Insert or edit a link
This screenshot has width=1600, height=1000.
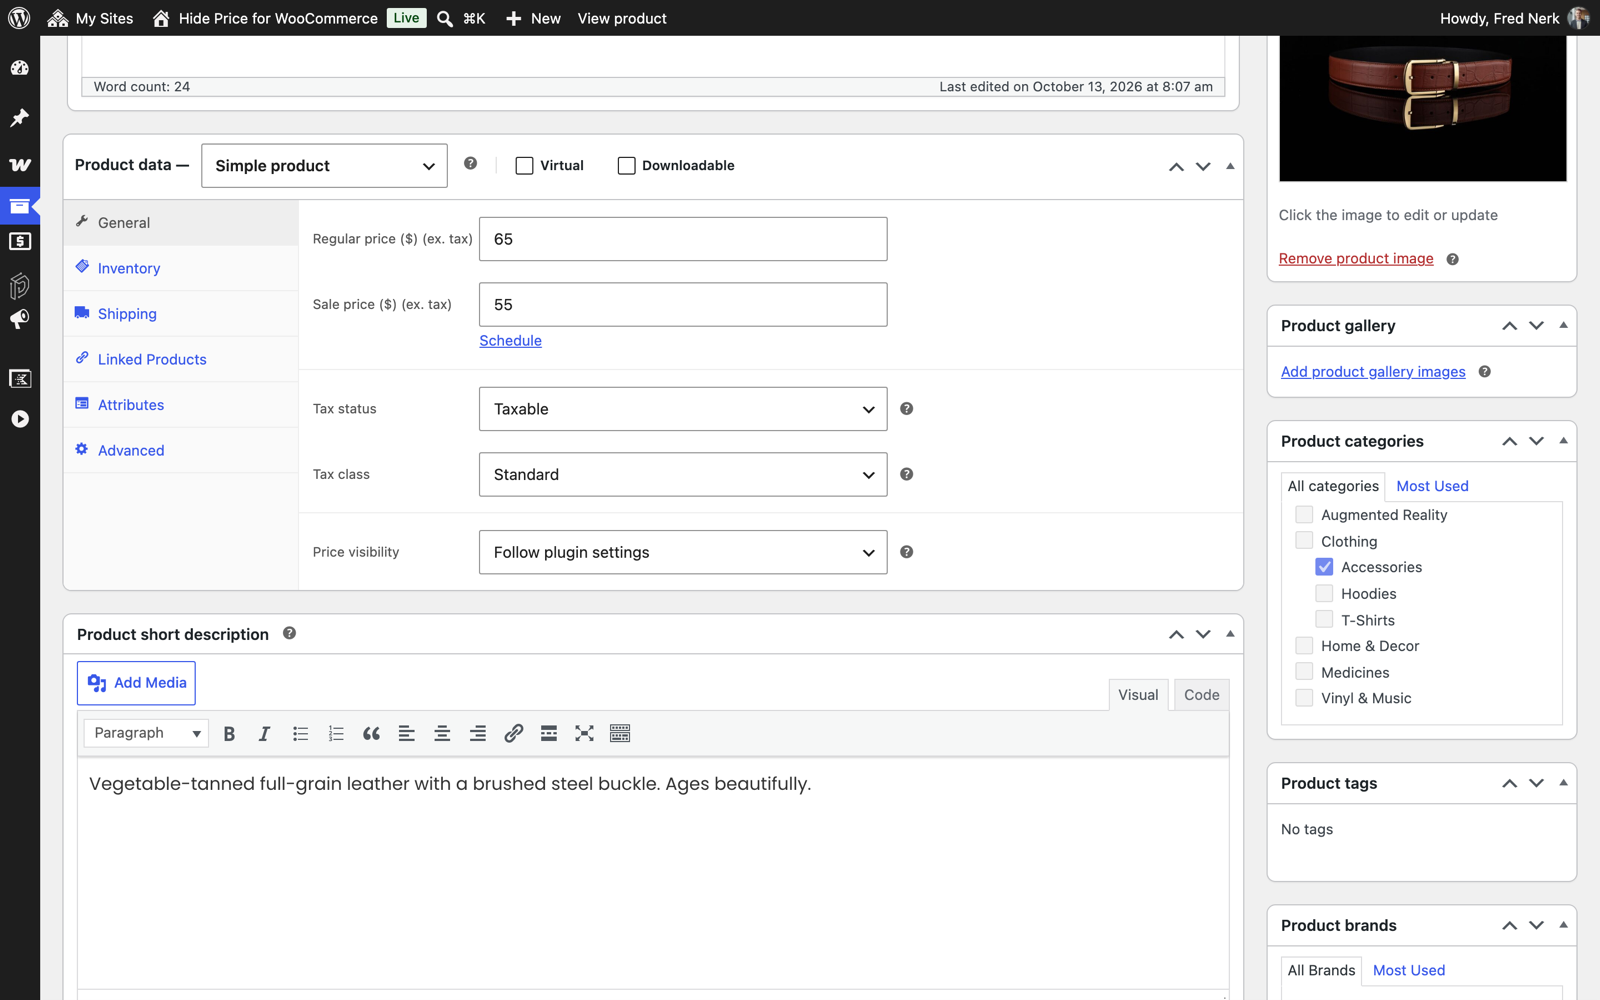tap(513, 734)
